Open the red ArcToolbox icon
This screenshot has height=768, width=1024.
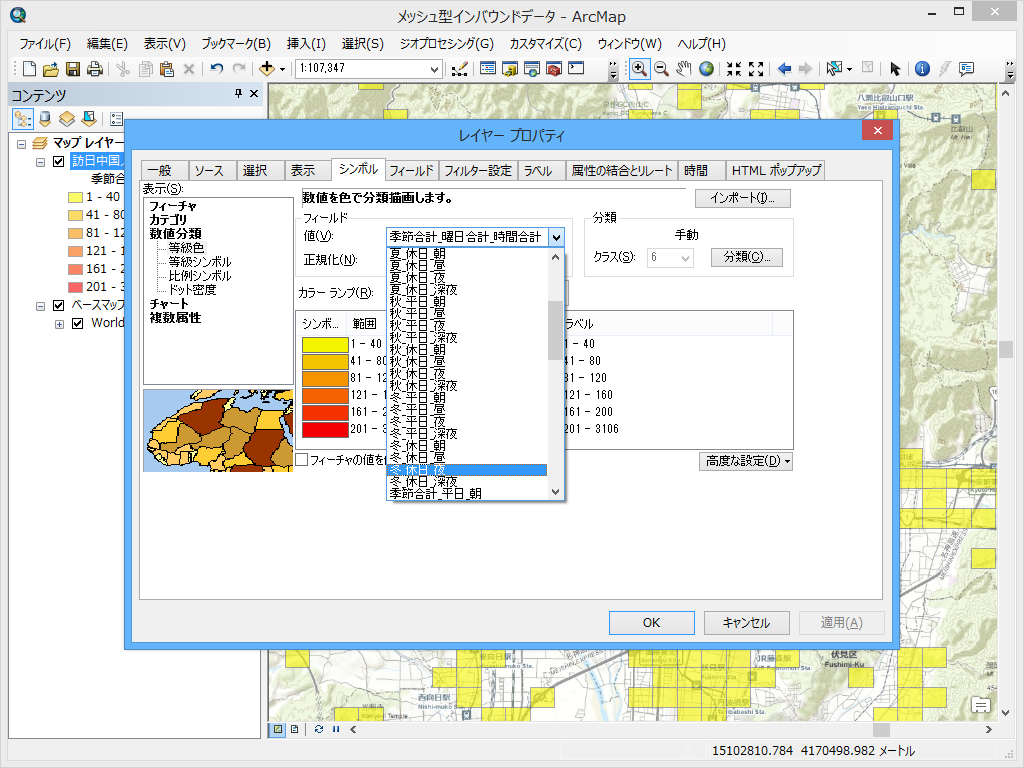554,69
